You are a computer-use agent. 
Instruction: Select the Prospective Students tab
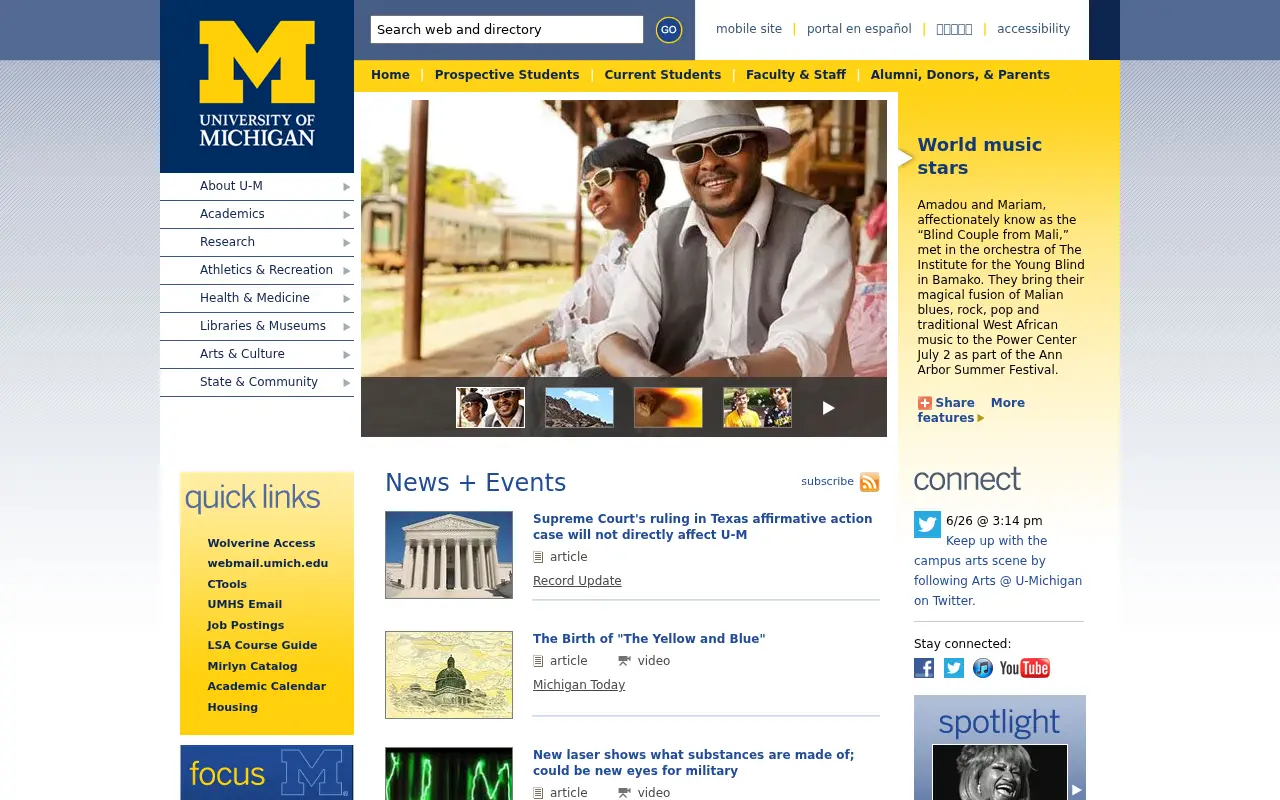[x=507, y=75]
